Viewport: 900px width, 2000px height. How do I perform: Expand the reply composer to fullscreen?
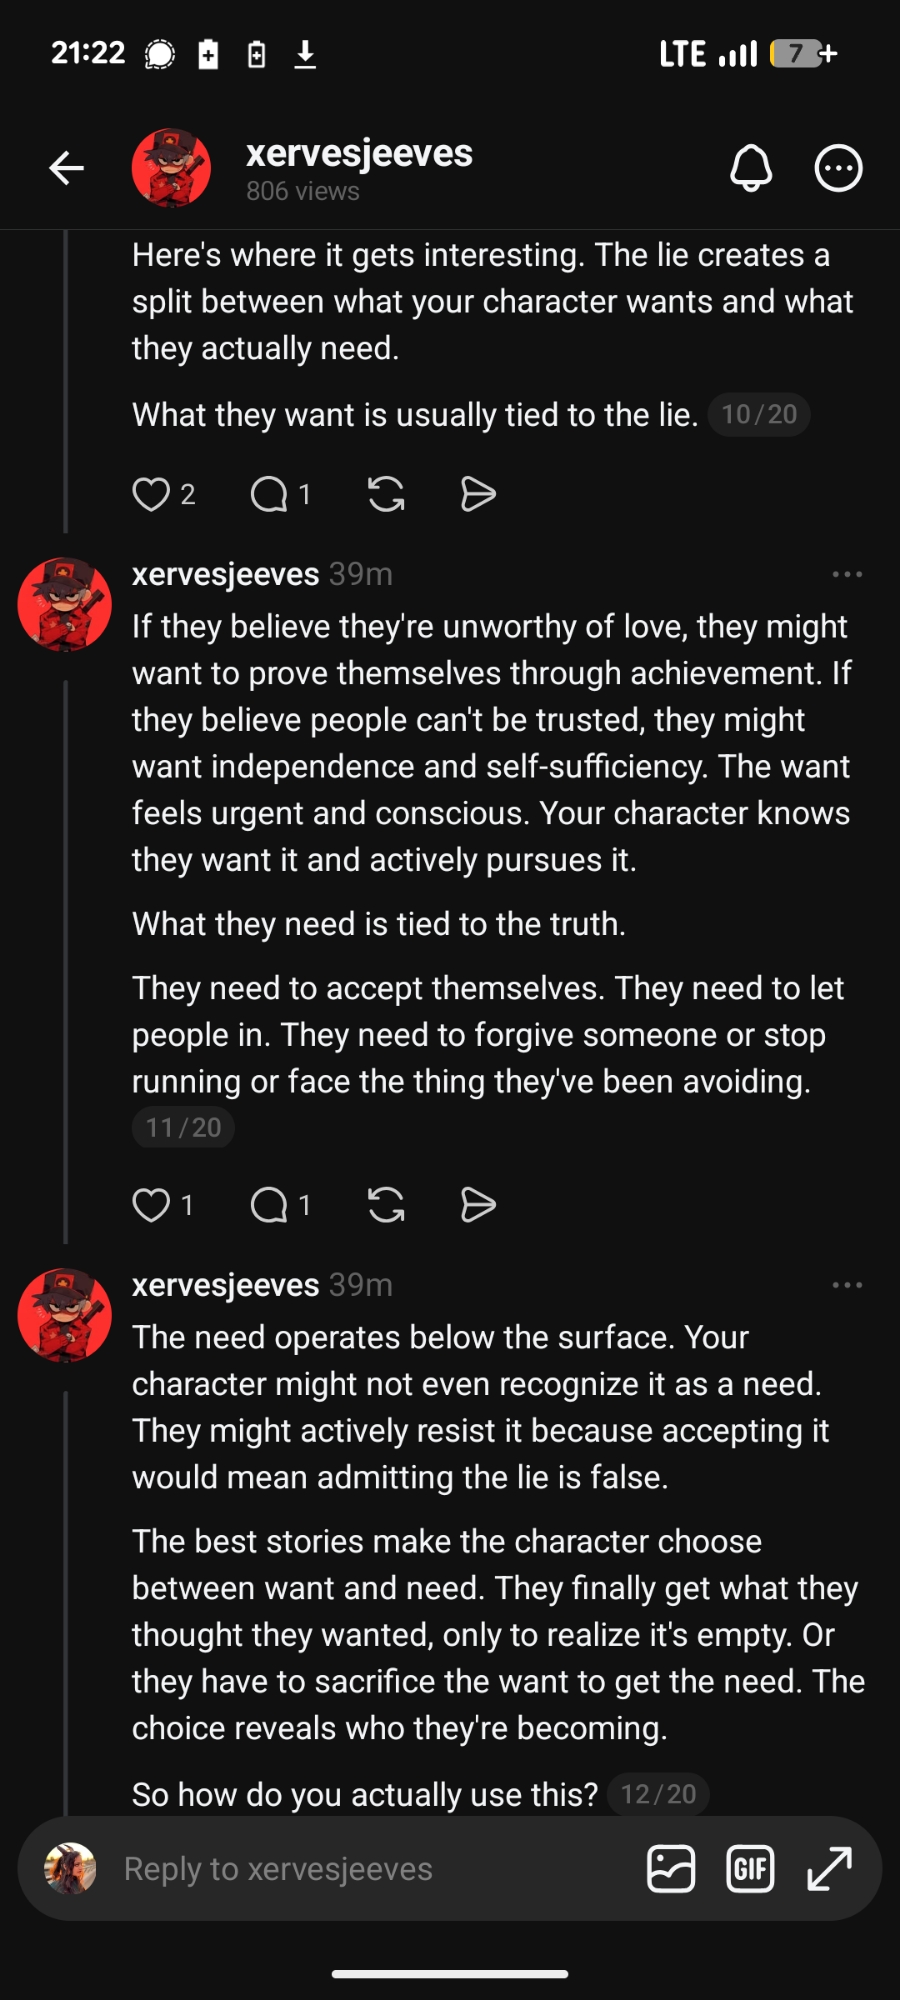tap(829, 1869)
